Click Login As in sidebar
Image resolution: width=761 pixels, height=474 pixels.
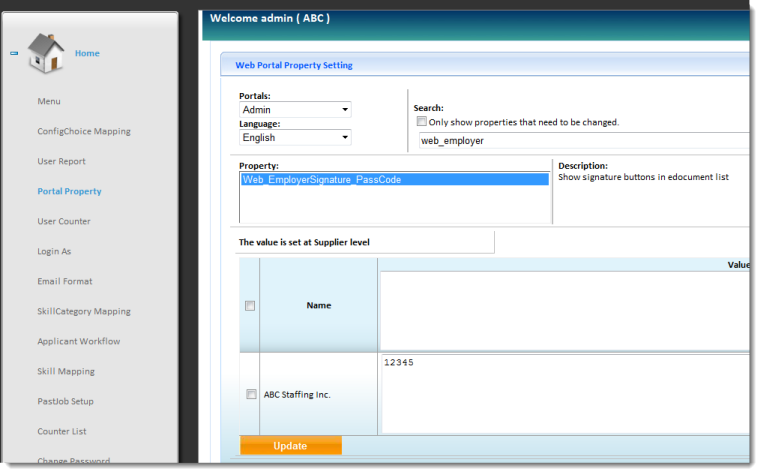[x=54, y=251]
